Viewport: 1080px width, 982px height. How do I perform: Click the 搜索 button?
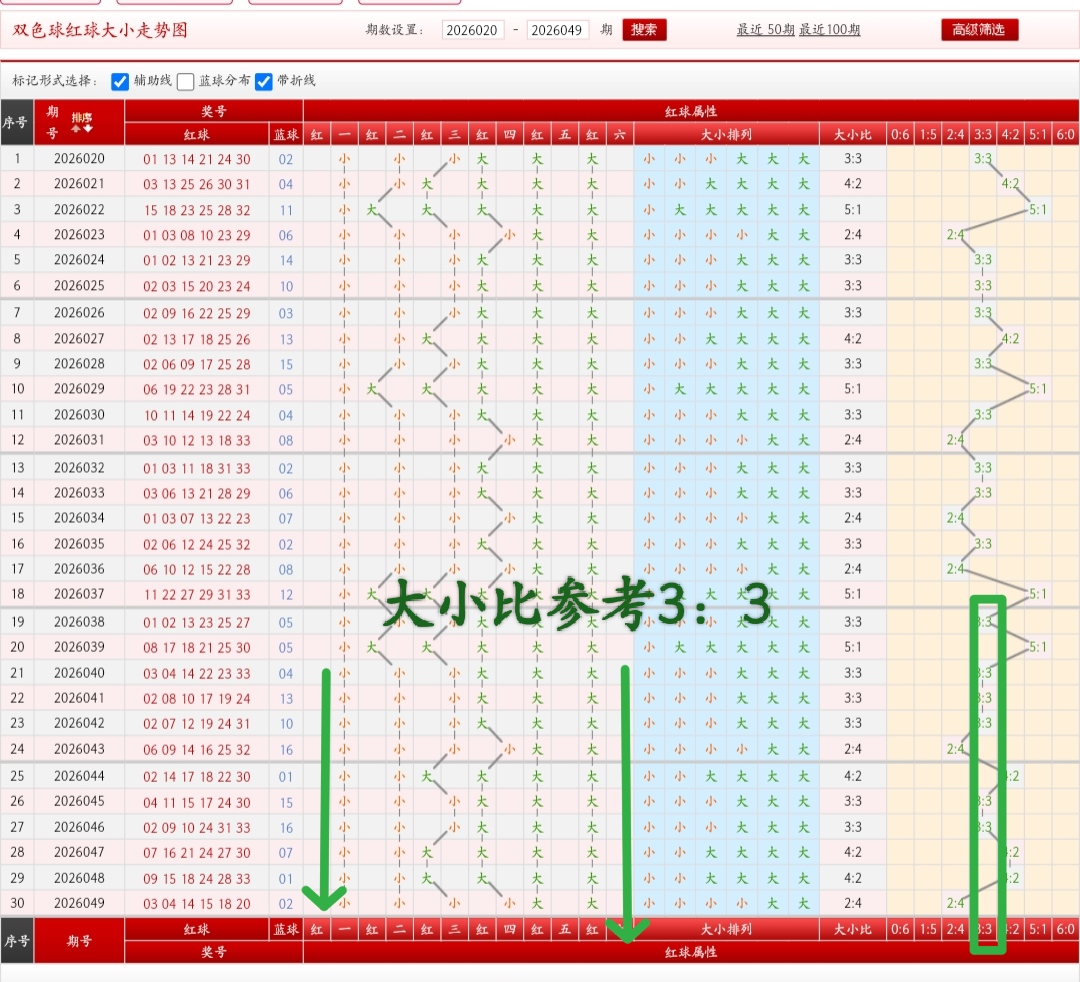644,30
